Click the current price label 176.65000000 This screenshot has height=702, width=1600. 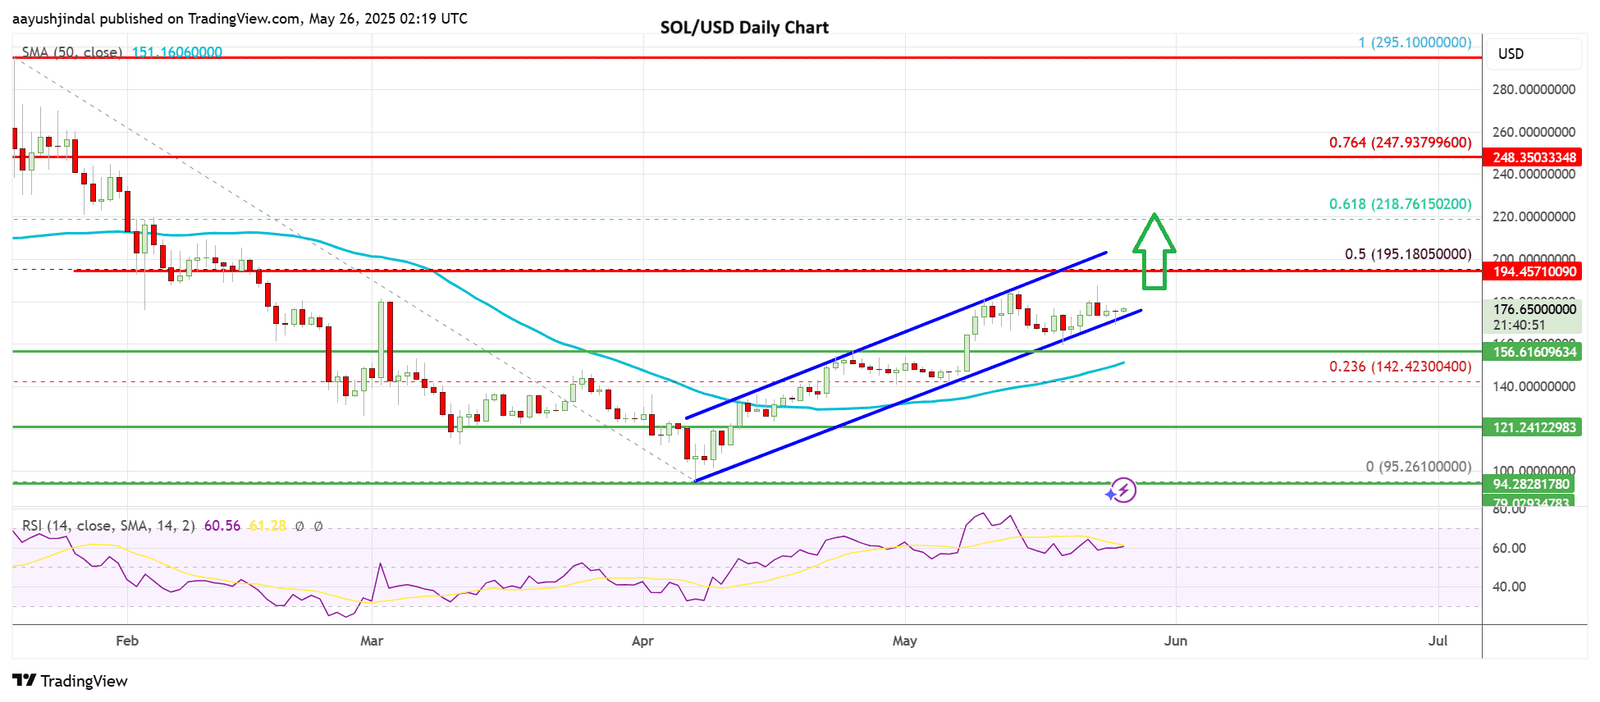1534,310
